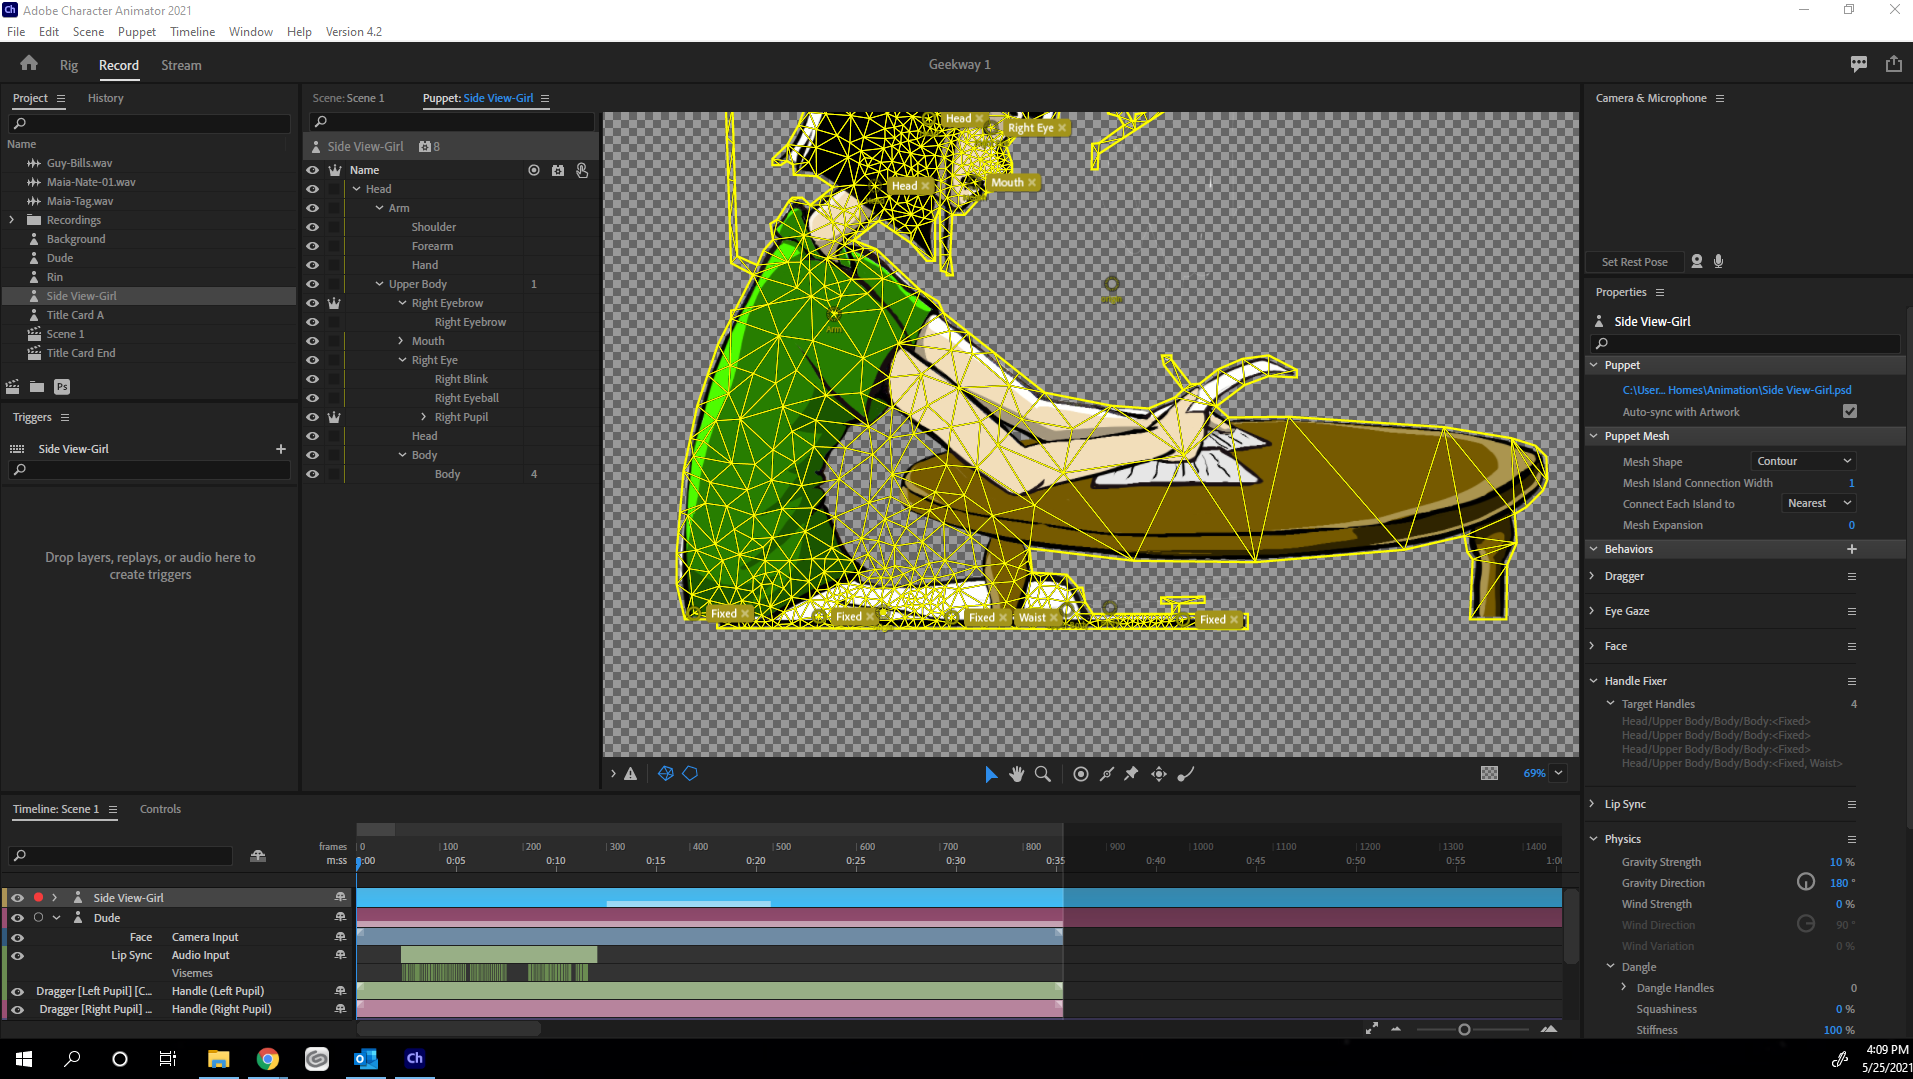Click the Project panel search field
The height and width of the screenshot is (1079, 1913).
pos(150,124)
